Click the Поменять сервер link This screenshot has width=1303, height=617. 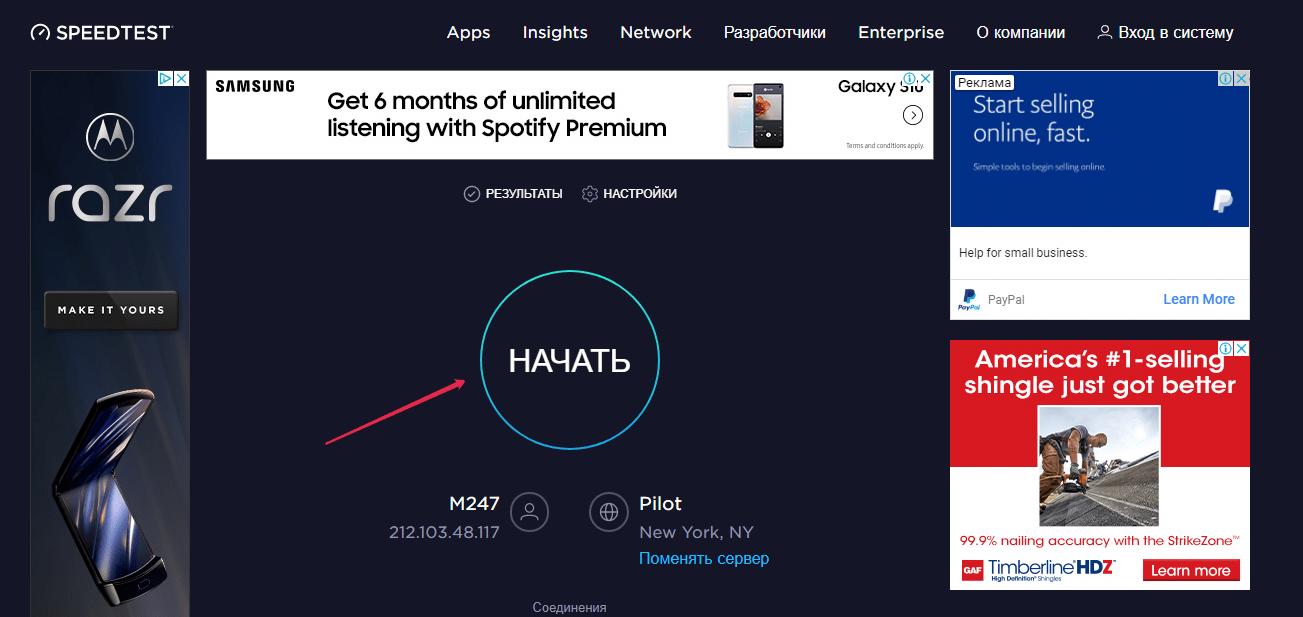[703, 558]
